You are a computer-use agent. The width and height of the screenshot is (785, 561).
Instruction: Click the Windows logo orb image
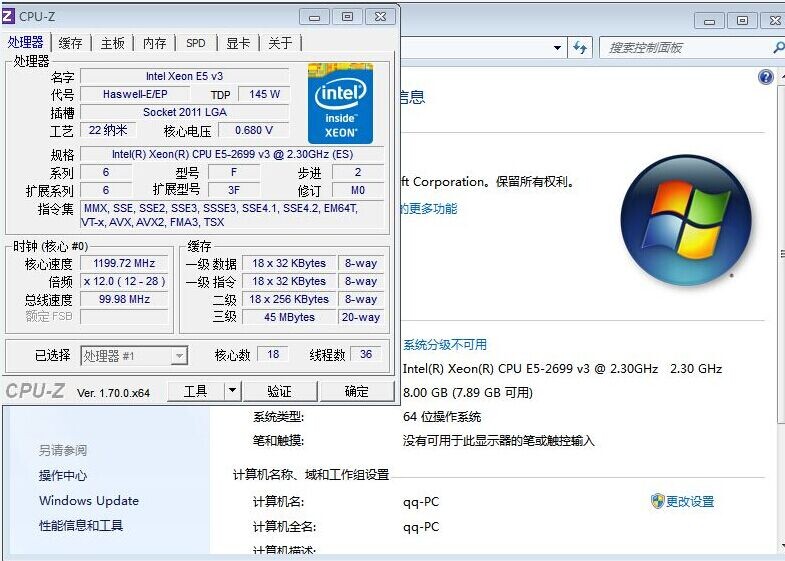(686, 220)
